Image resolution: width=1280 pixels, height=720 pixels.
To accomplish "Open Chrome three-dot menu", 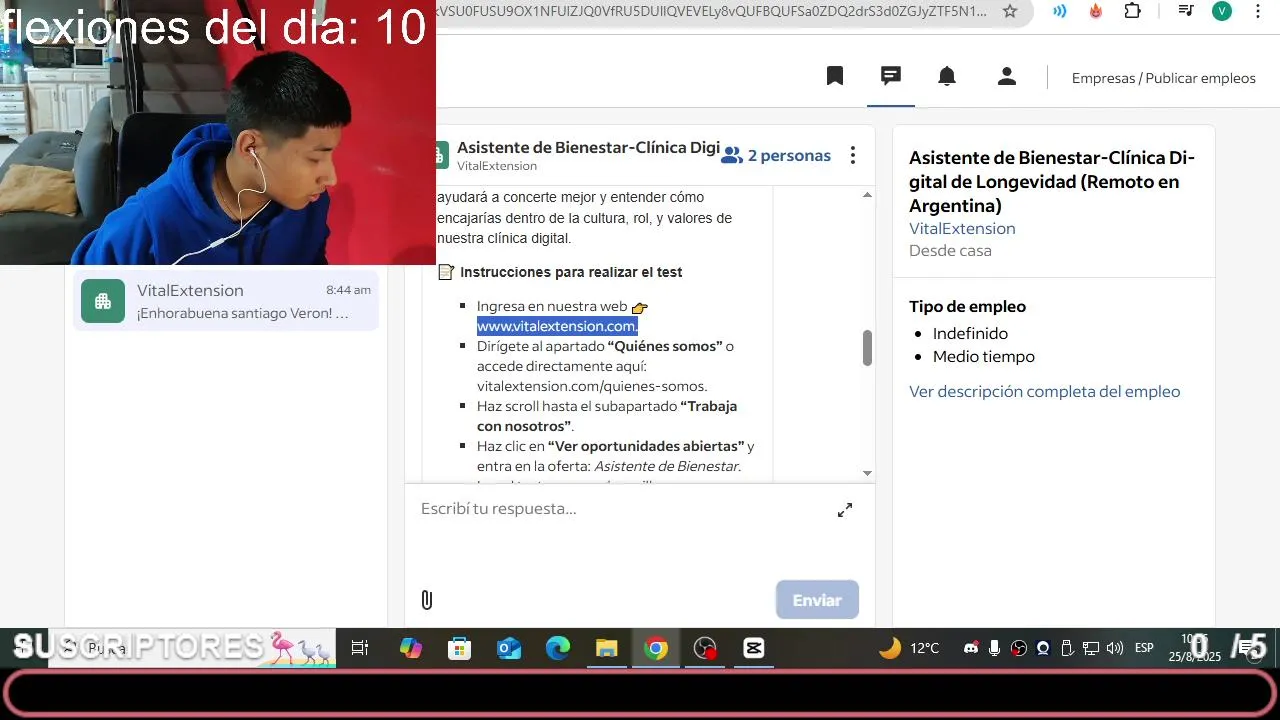I will 1258,11.
